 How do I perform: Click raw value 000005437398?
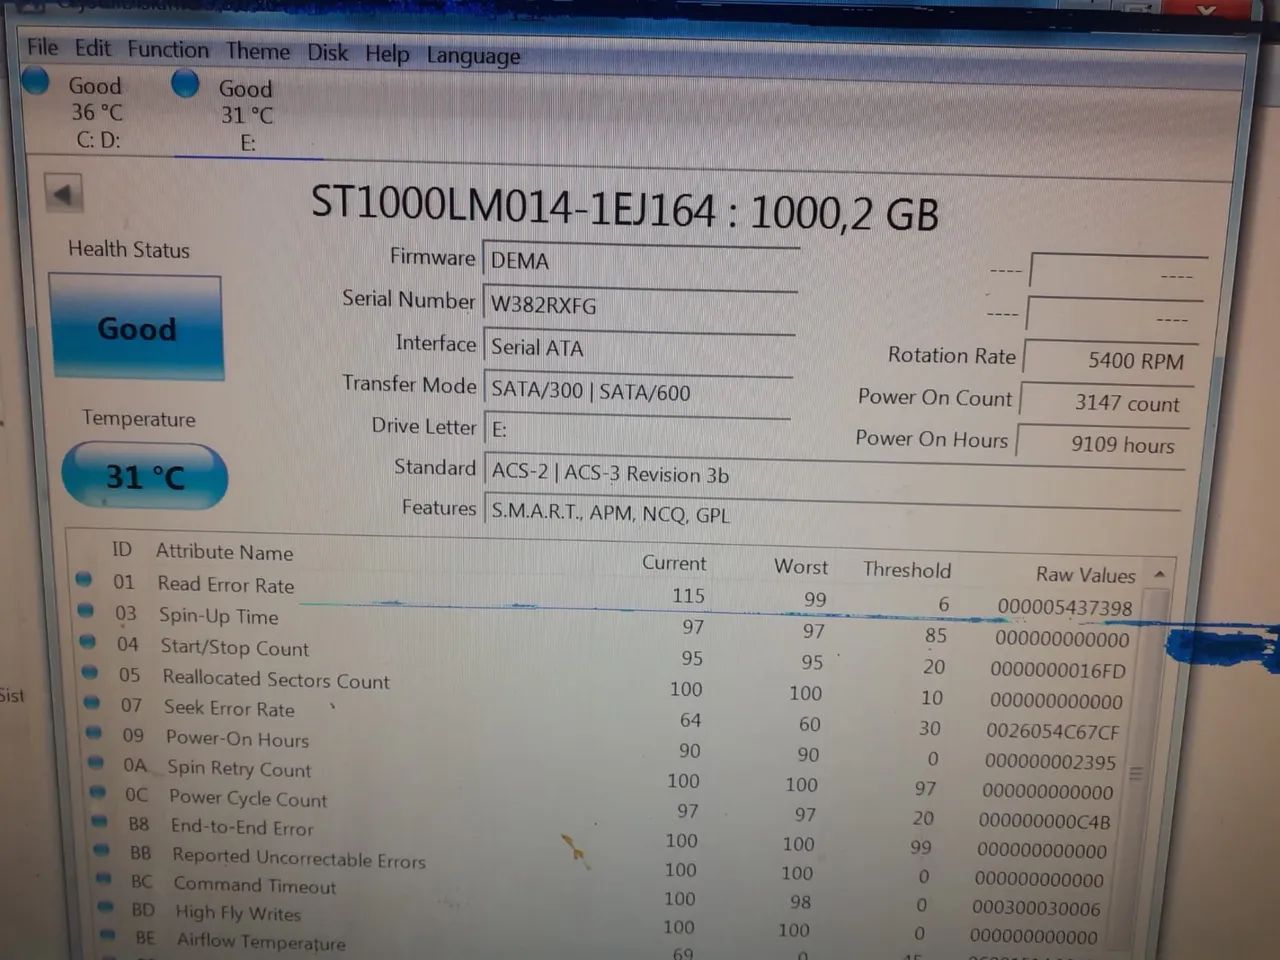[x=1064, y=607]
